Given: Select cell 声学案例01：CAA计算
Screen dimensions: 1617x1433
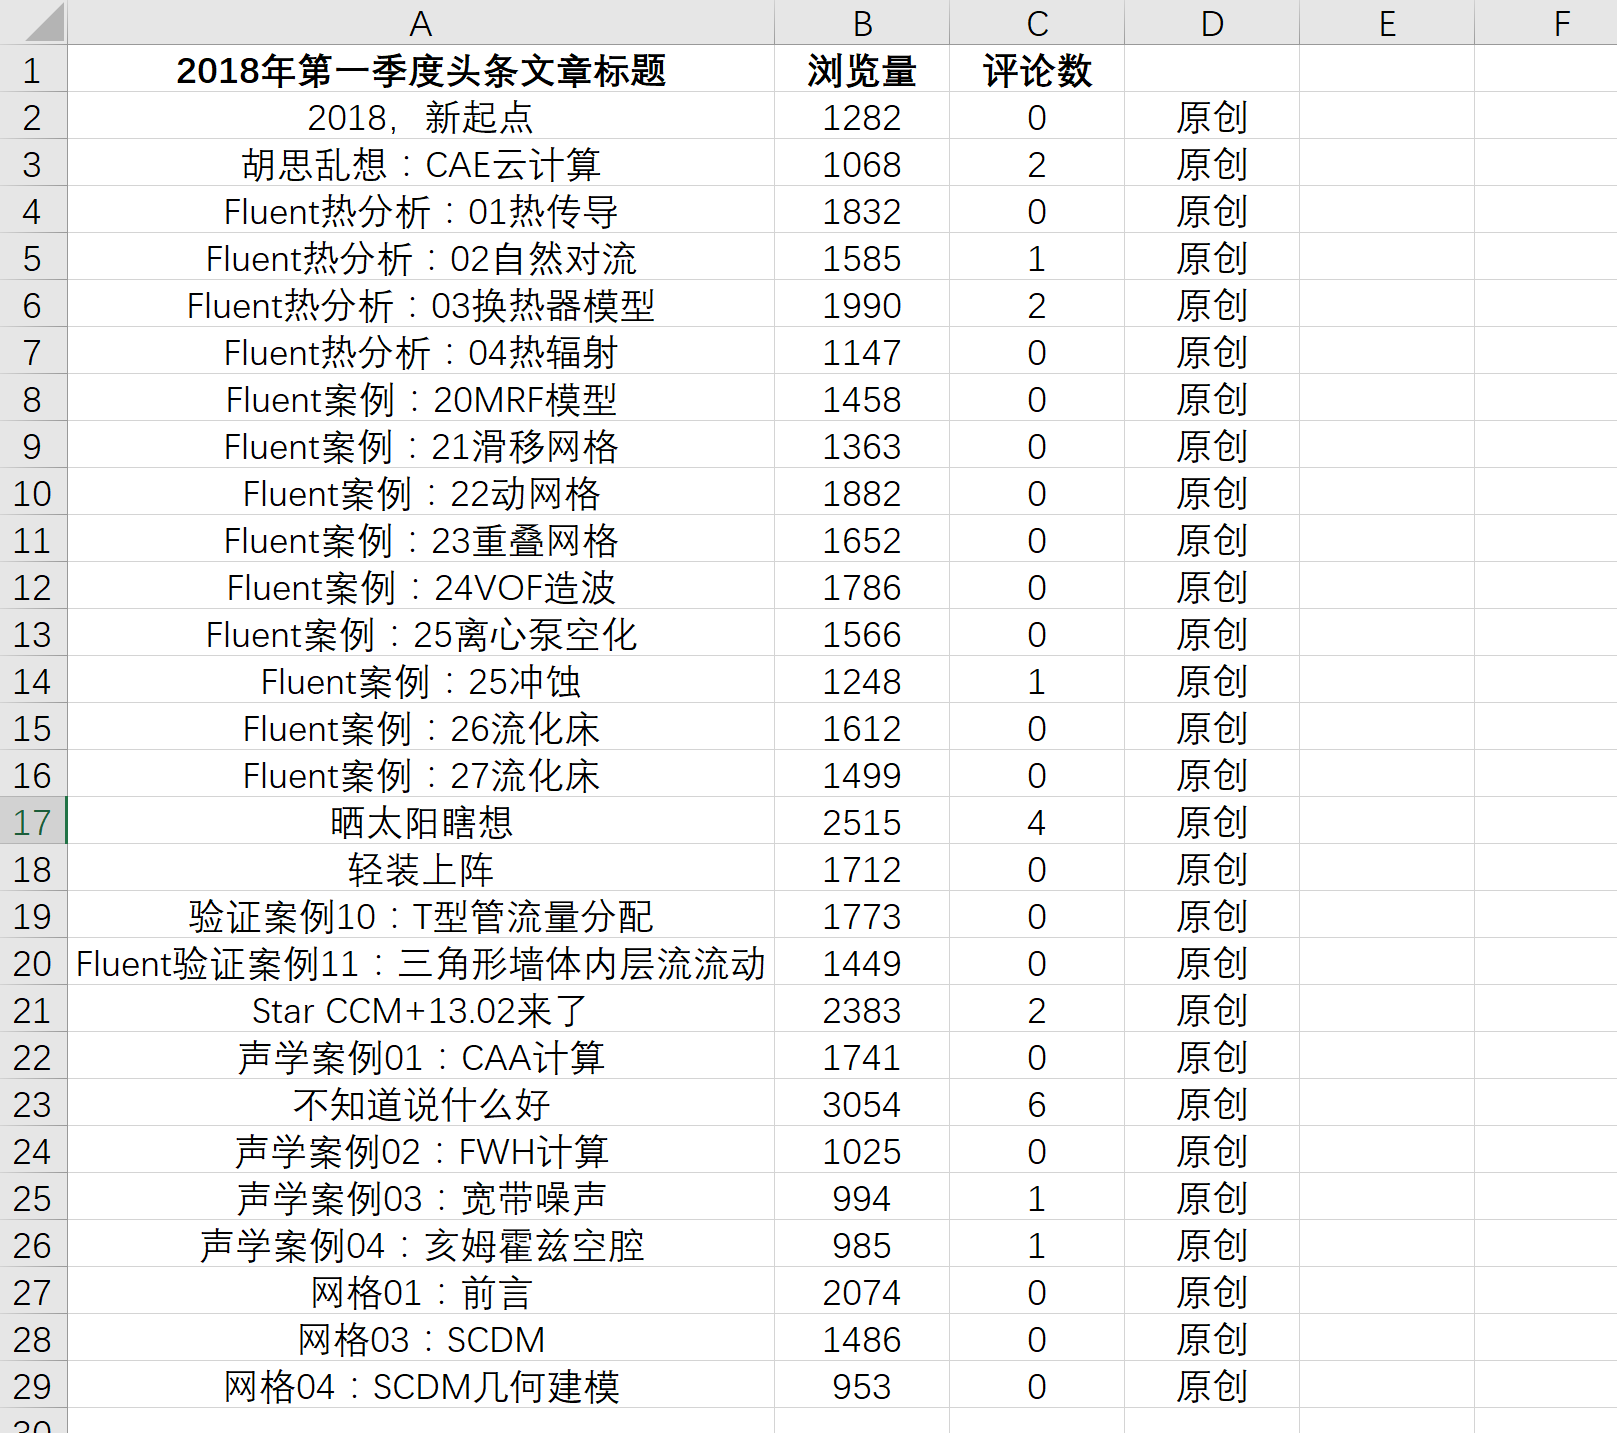Looking at the screenshot, I should point(421,1056).
